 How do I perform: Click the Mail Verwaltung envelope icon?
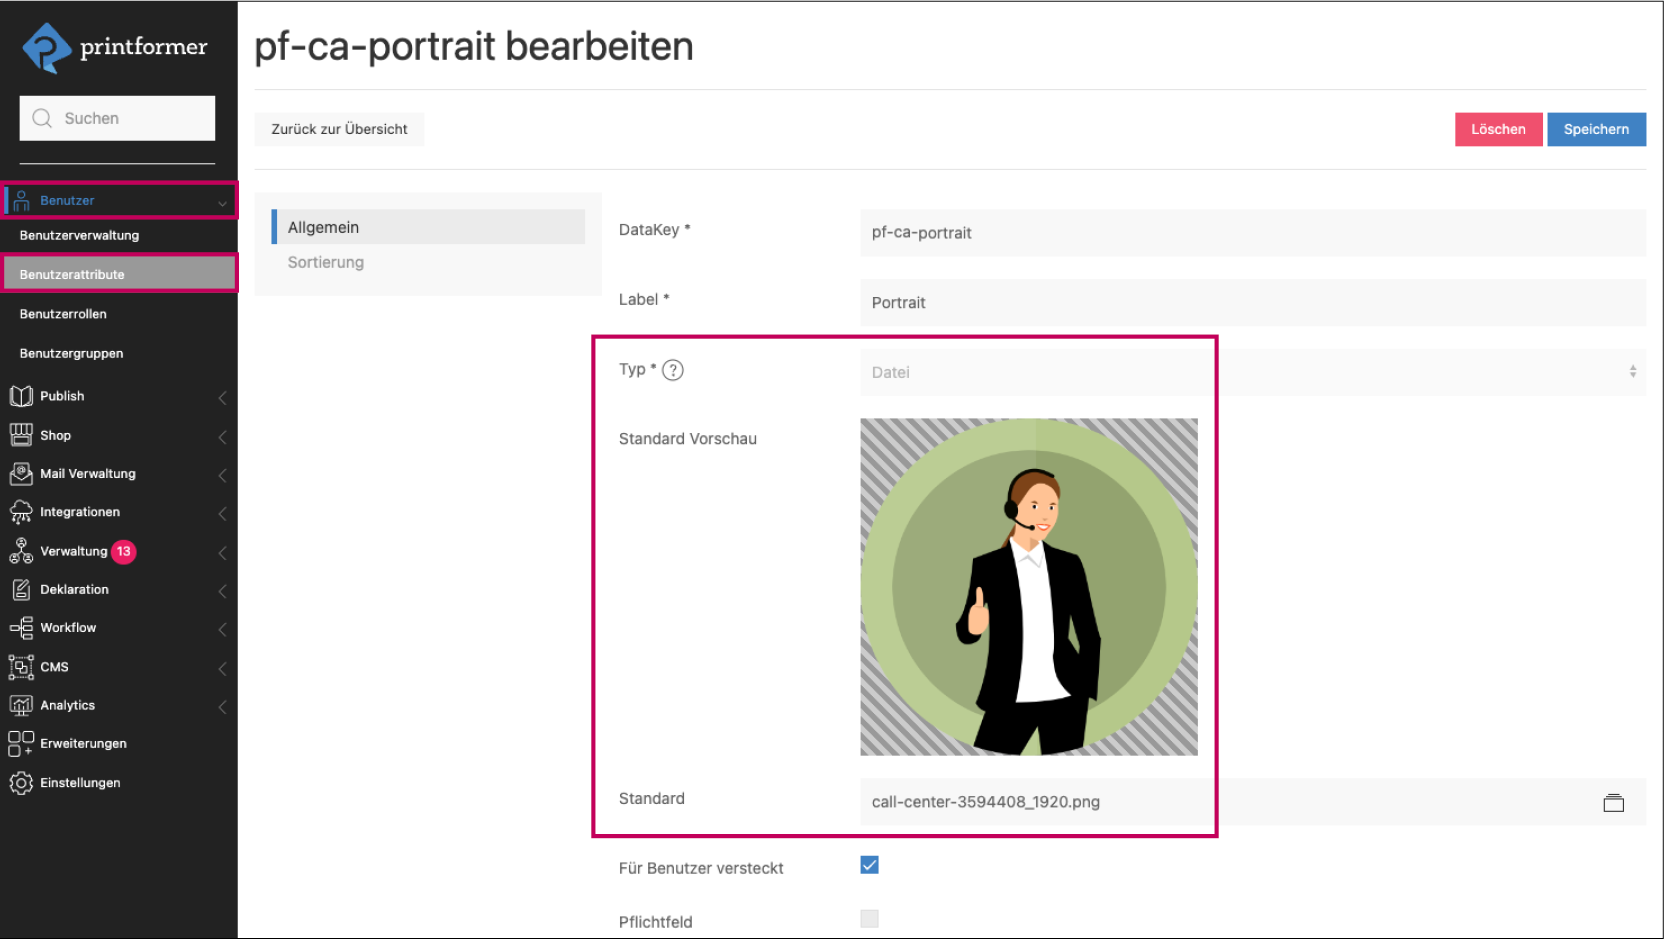pos(21,474)
